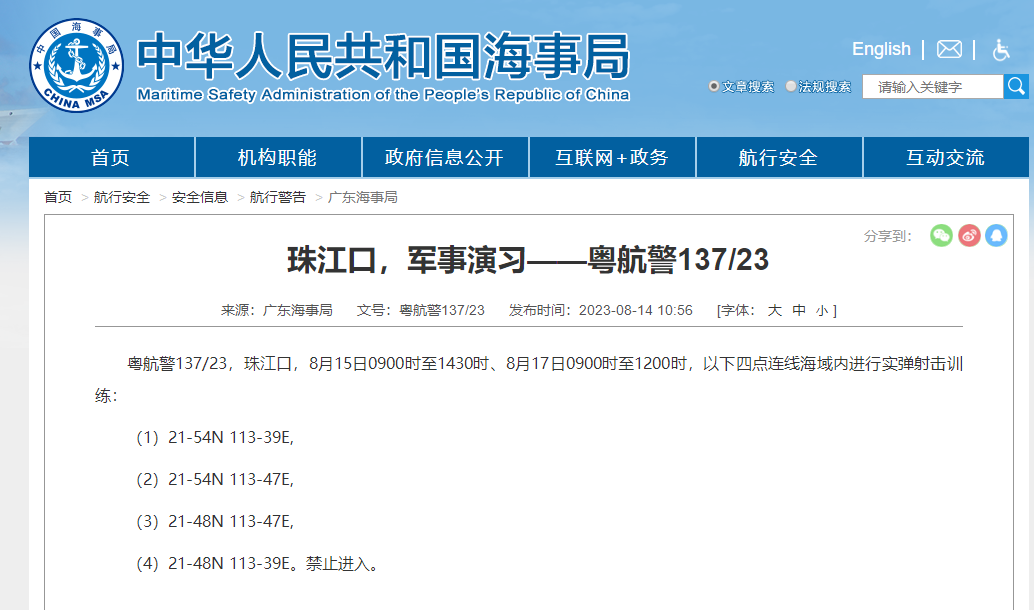Share via the blue QQ bell icon
Screen dimensions: 1034x610
tap(996, 235)
